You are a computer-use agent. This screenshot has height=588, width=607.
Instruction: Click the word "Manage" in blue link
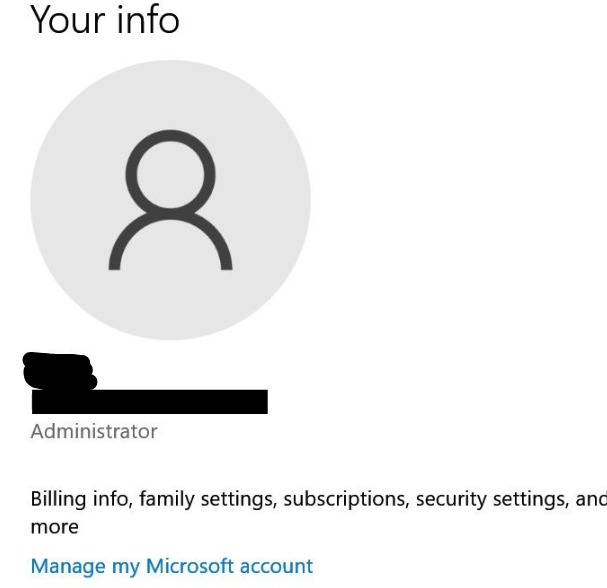pyautogui.click(x=68, y=567)
